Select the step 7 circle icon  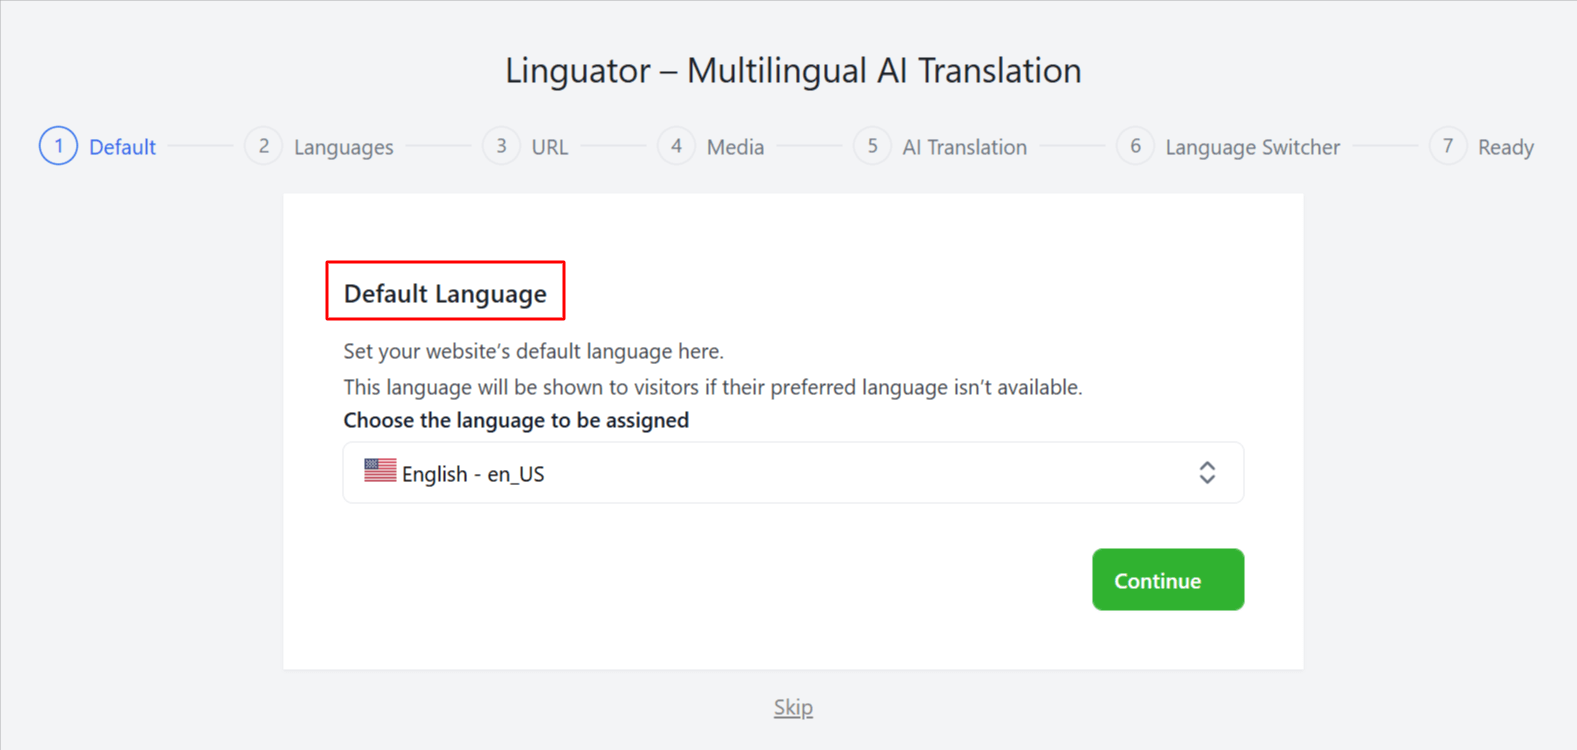tap(1447, 146)
